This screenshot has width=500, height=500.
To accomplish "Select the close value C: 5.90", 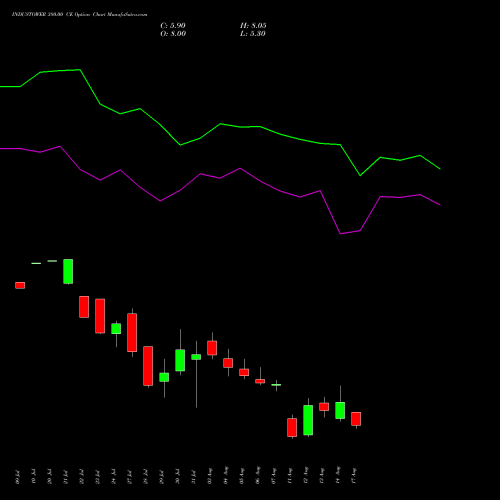I will pos(173,26).
